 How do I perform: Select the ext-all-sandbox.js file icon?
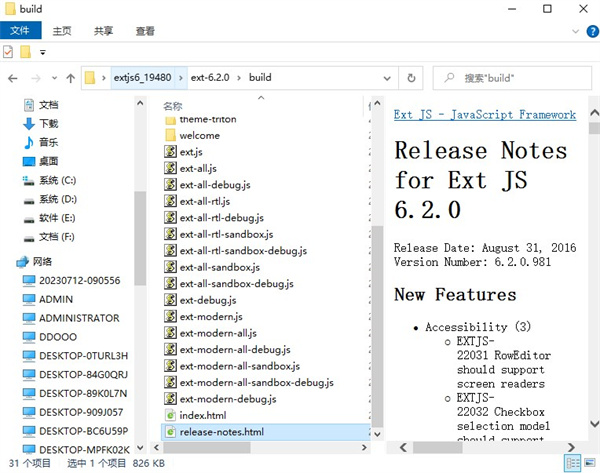pyautogui.click(x=170, y=267)
